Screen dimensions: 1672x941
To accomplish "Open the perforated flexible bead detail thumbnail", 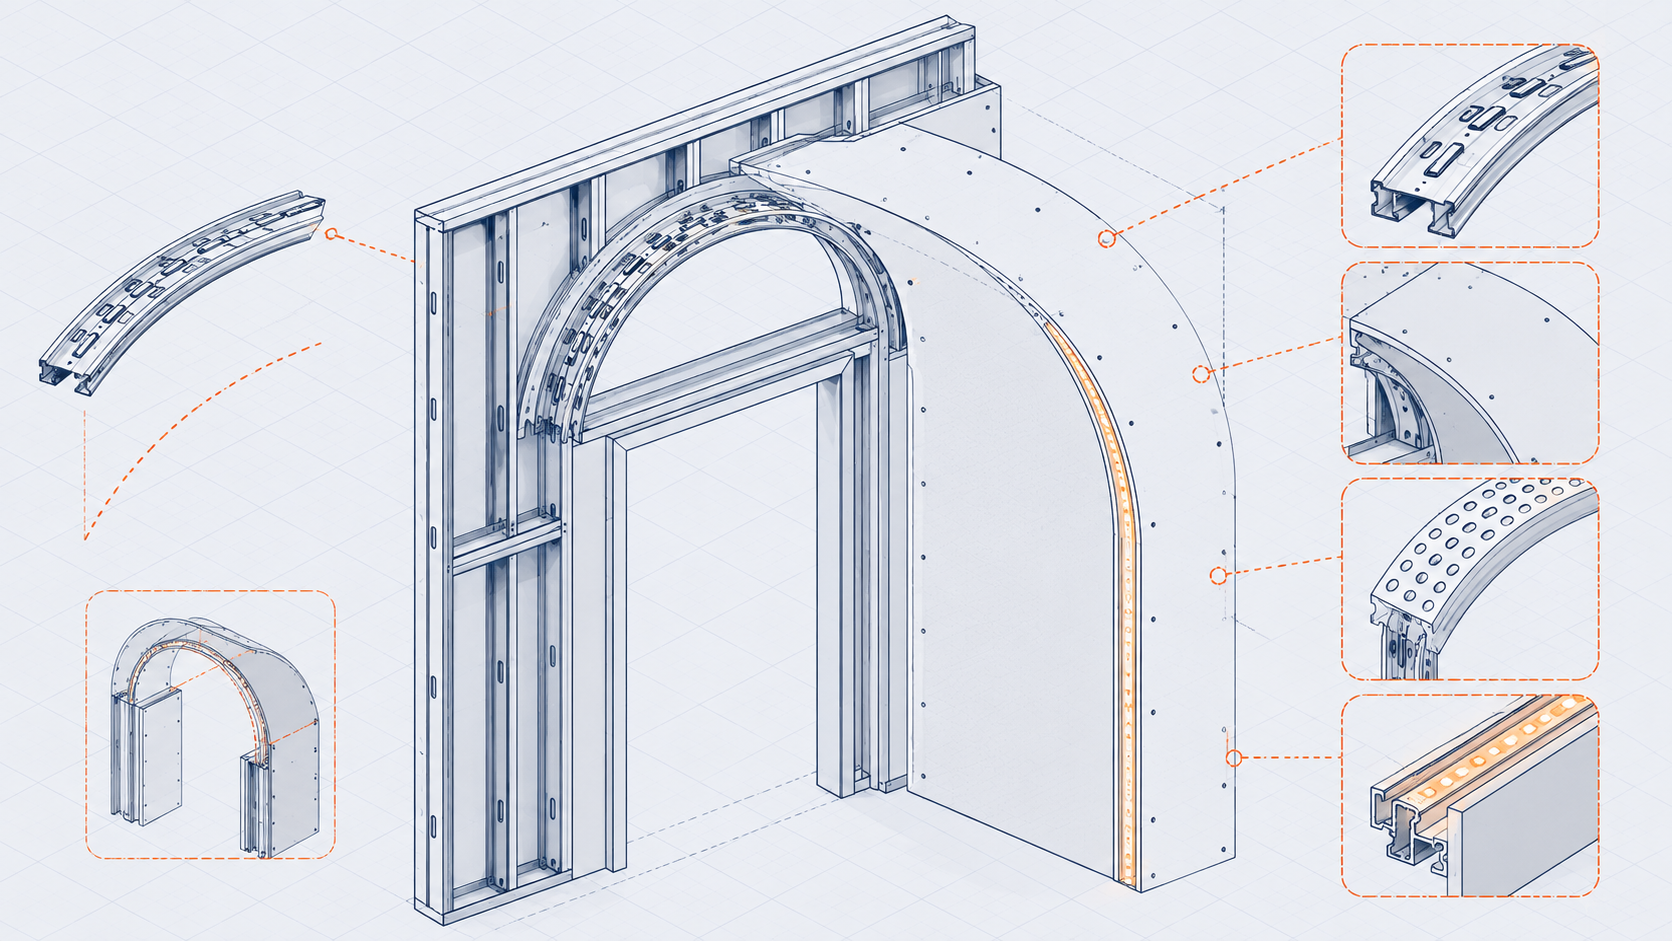I will [x=1470, y=579].
